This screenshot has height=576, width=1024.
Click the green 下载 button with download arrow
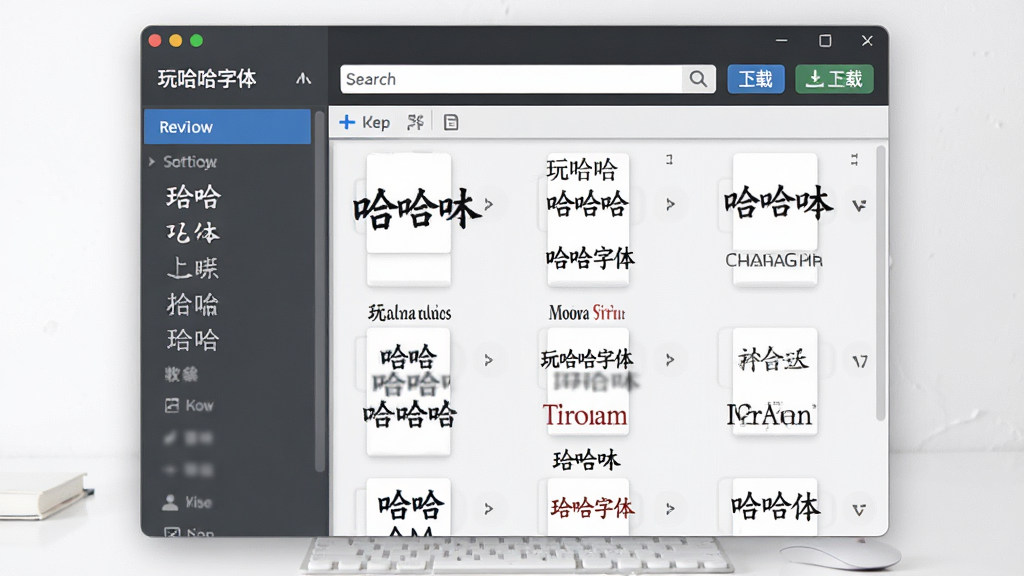click(x=834, y=79)
